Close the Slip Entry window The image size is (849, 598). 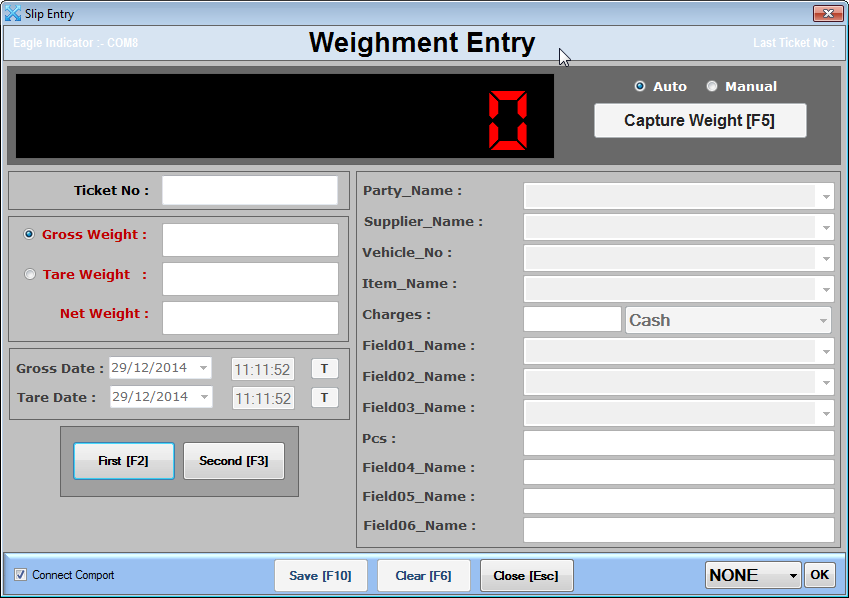pyautogui.click(x=827, y=14)
